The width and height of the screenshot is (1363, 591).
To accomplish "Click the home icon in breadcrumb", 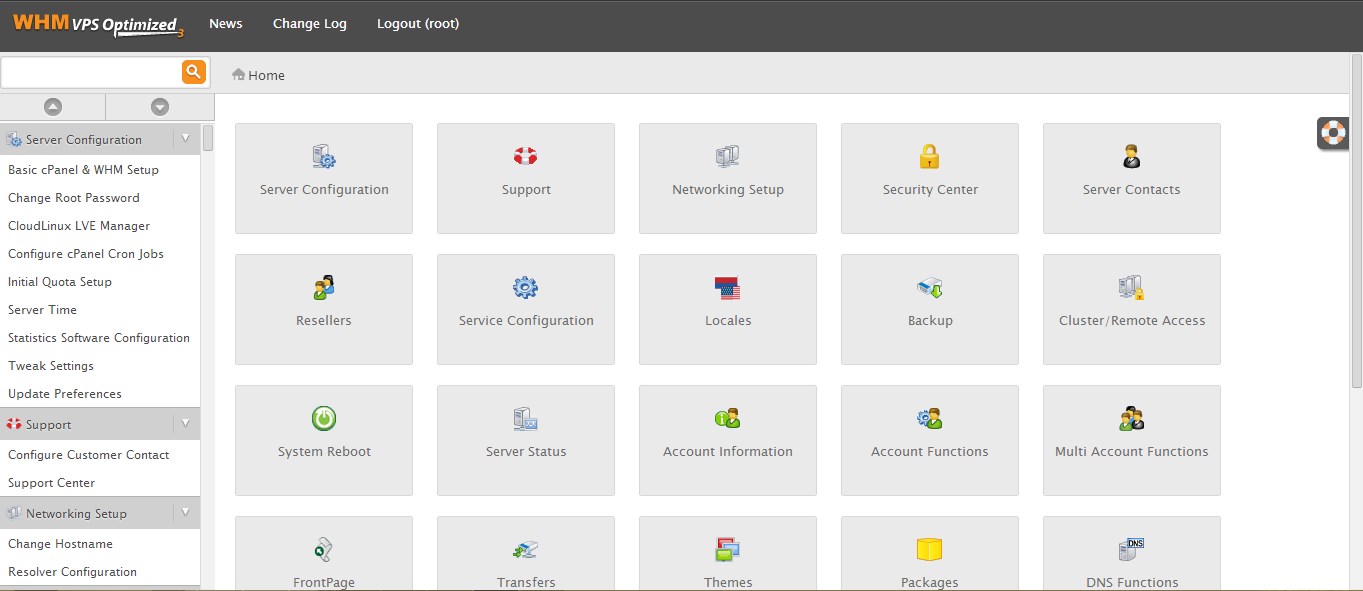I will 239,75.
